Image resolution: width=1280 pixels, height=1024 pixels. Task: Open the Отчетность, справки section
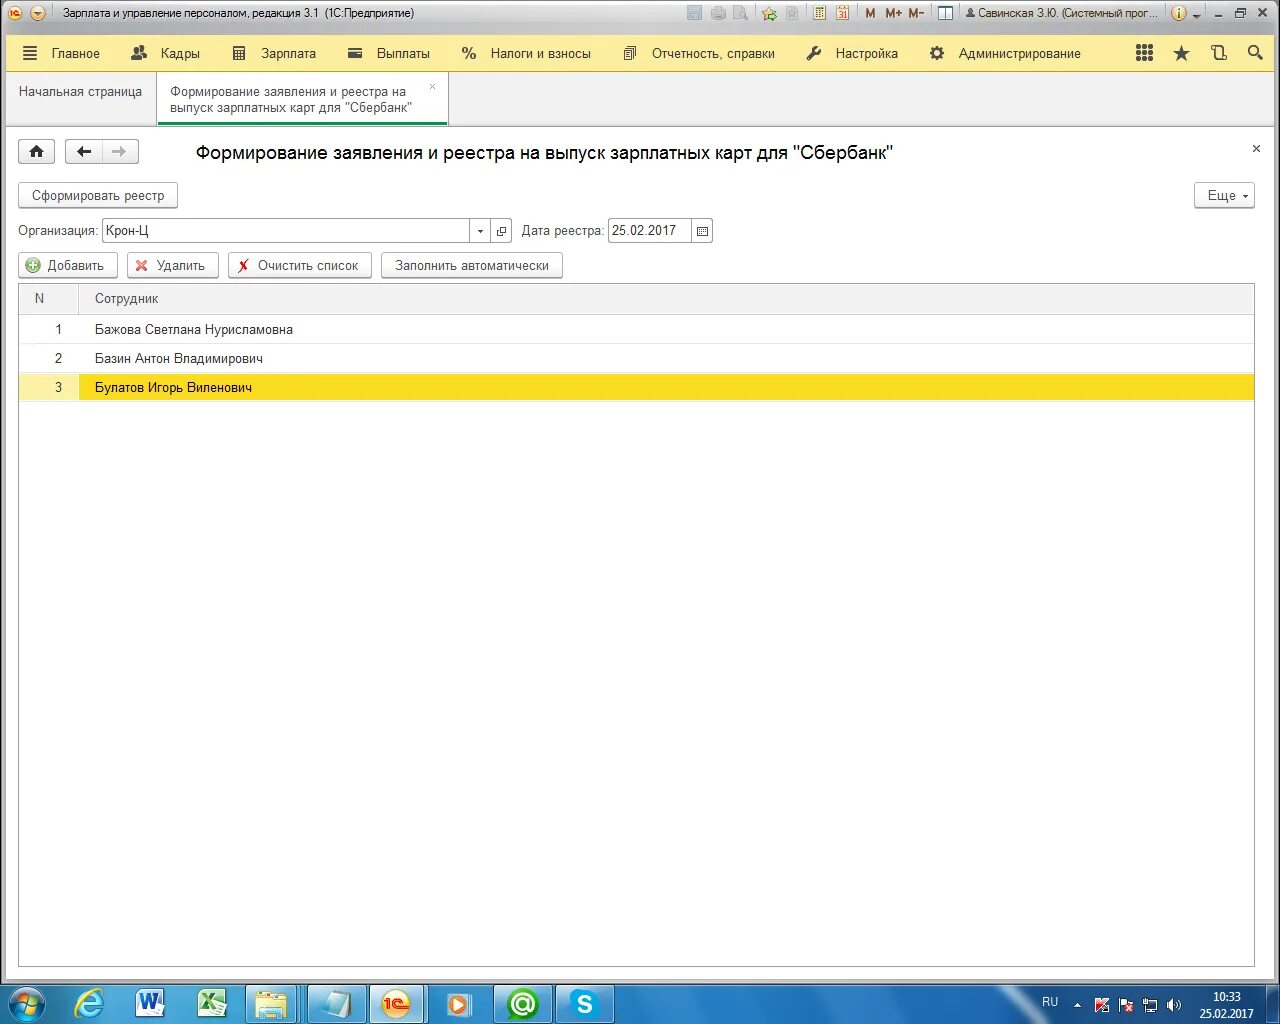point(699,53)
